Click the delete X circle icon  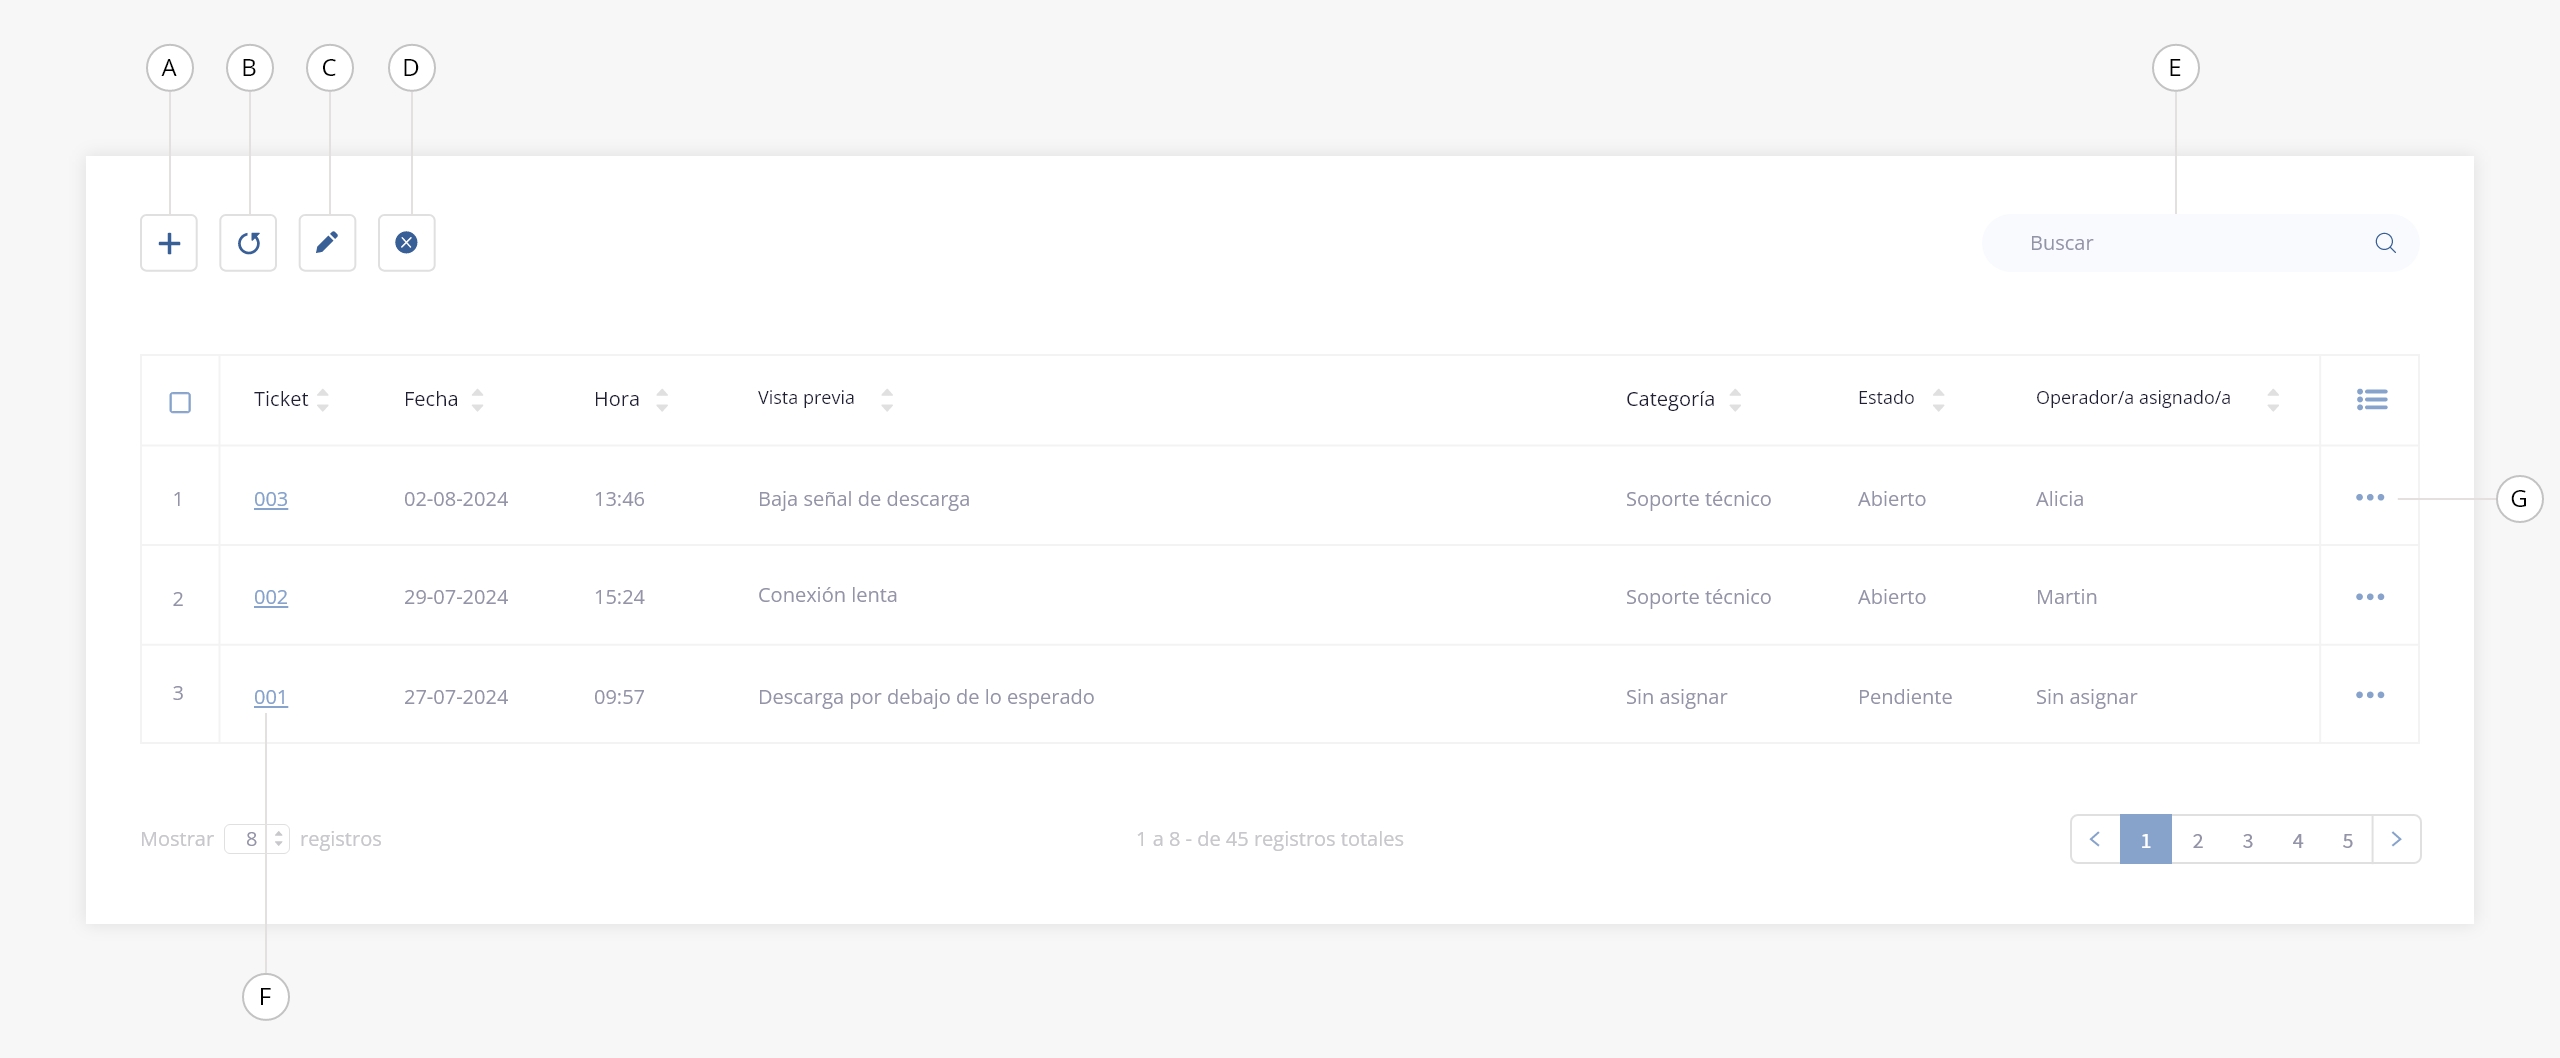[x=406, y=243]
